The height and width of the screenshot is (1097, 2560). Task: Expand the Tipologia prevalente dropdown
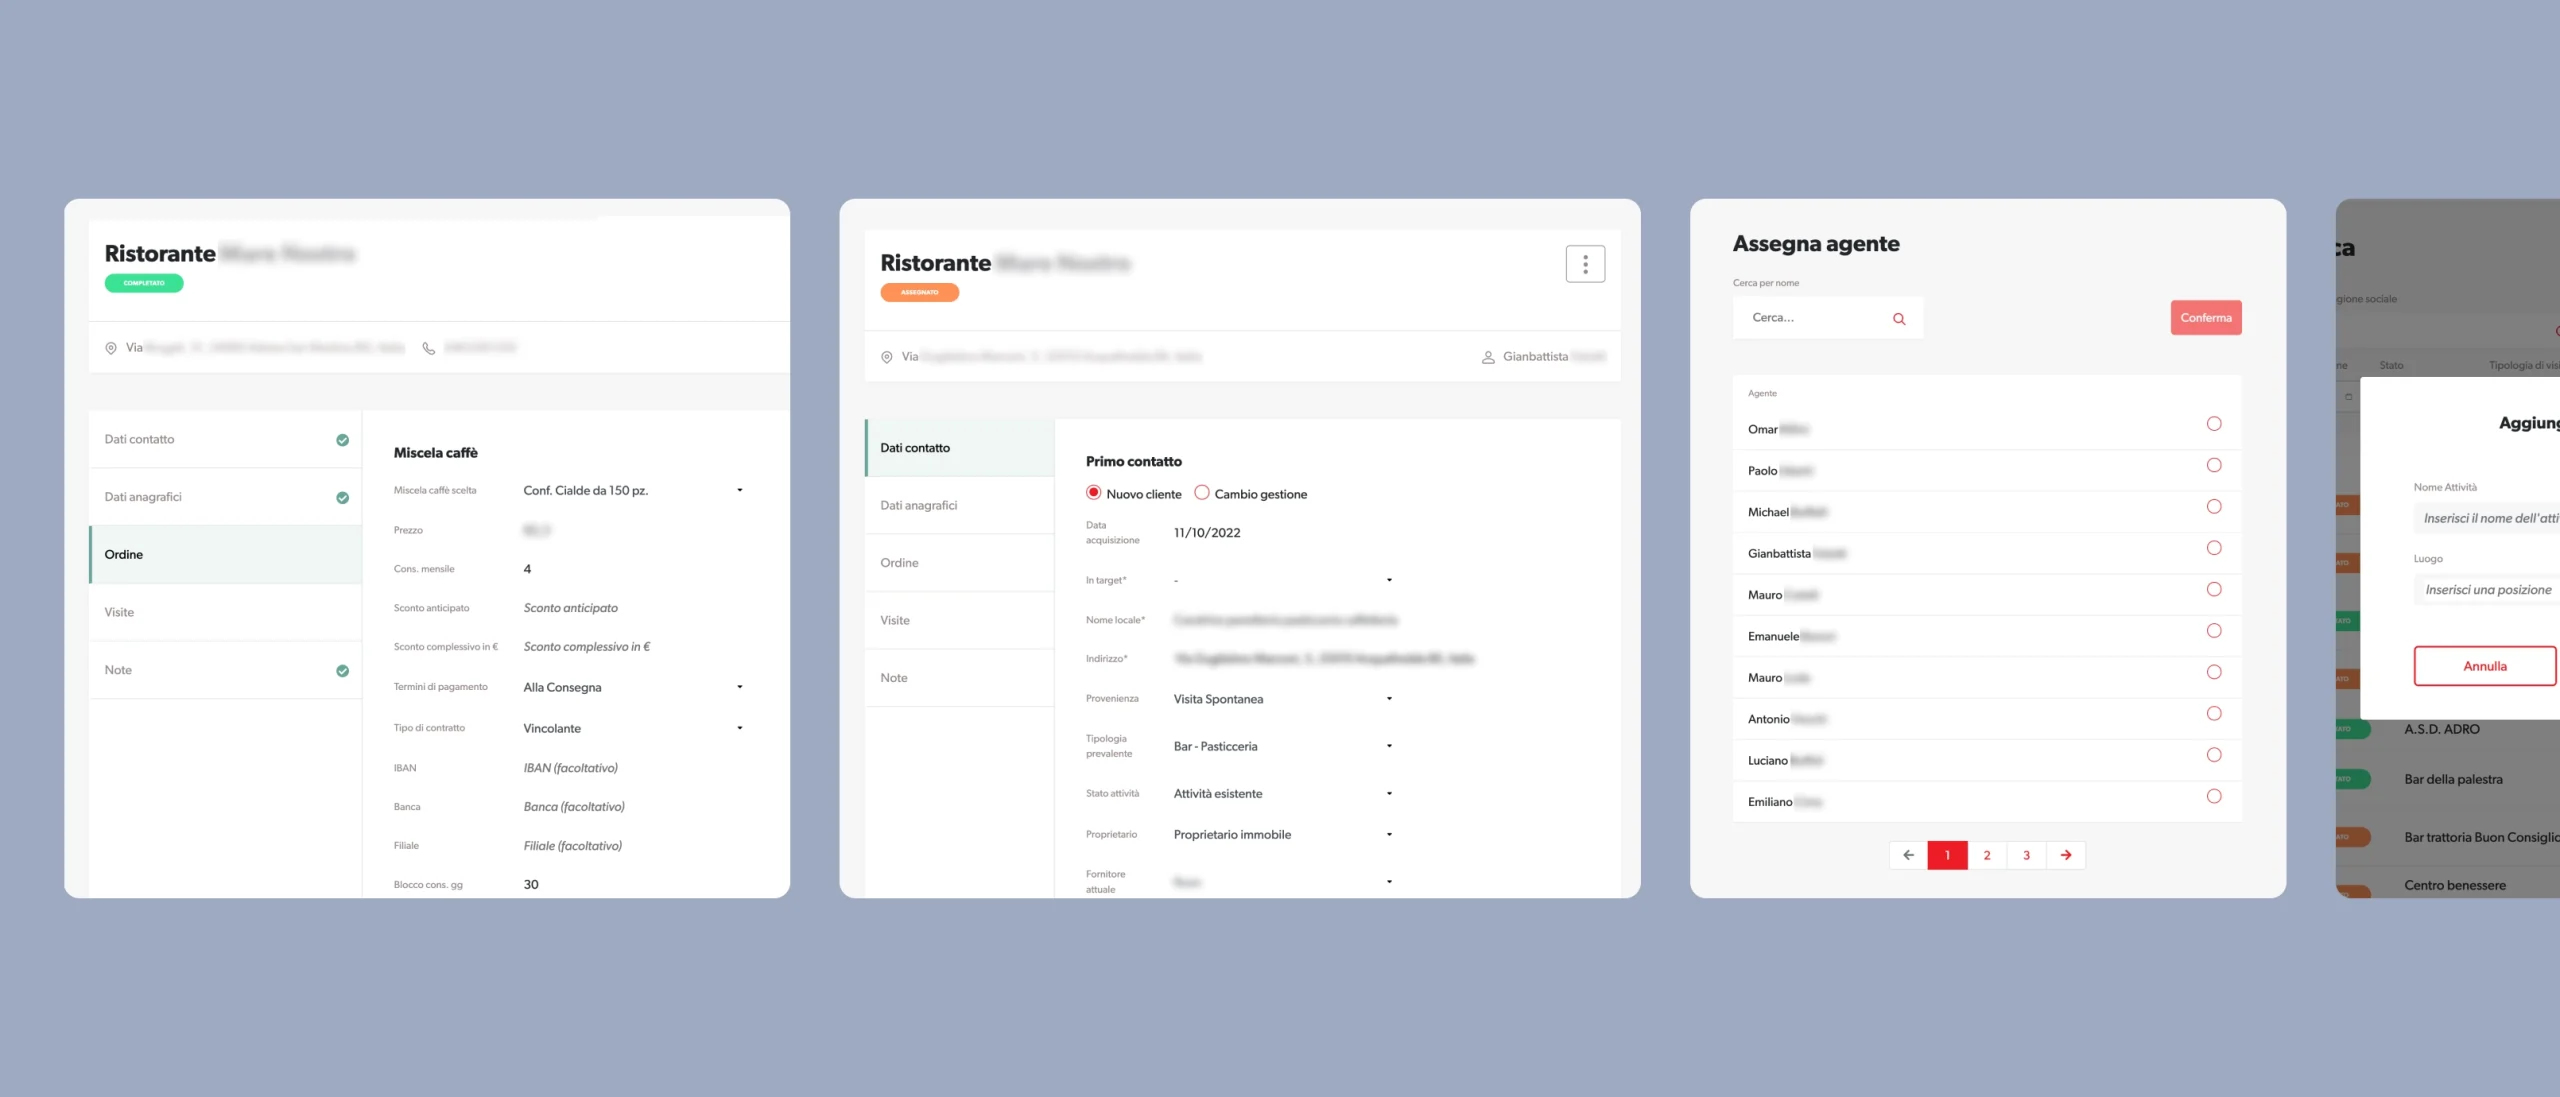(1284, 746)
